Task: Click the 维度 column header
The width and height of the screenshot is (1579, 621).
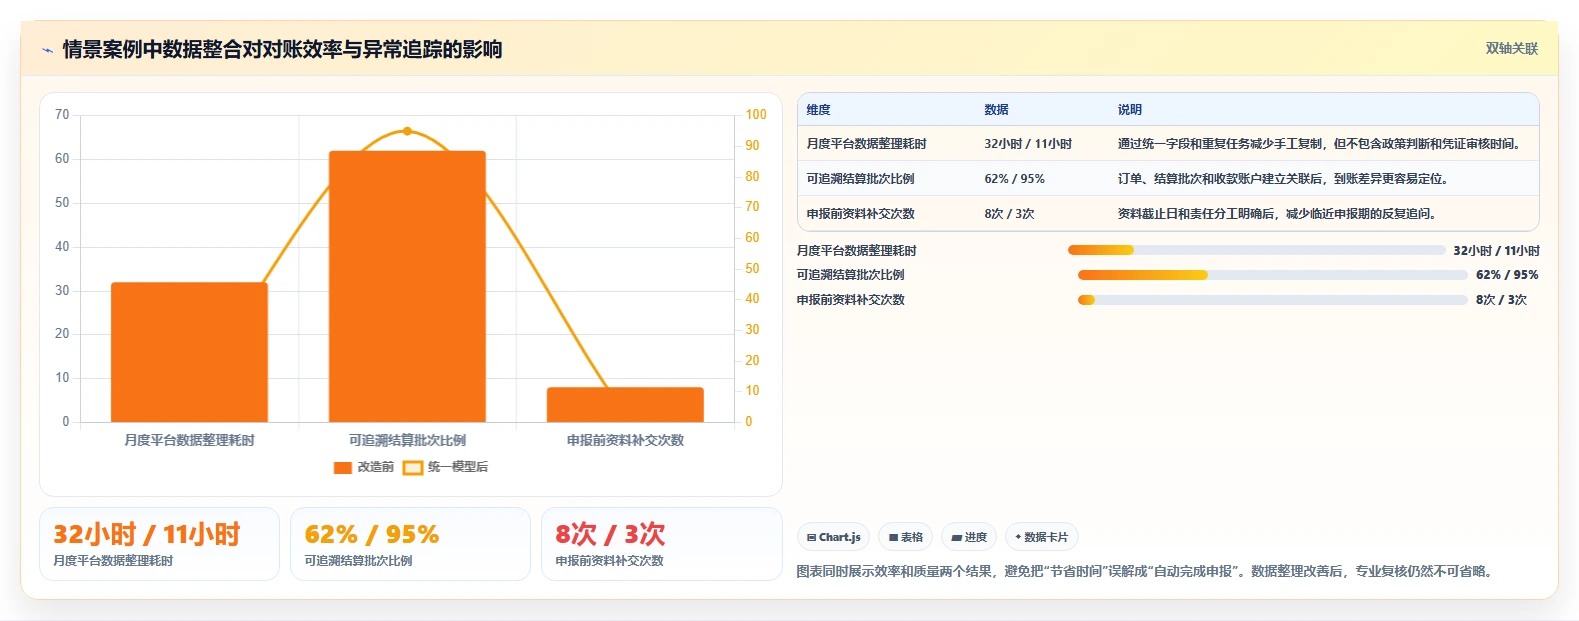Action: [x=819, y=110]
